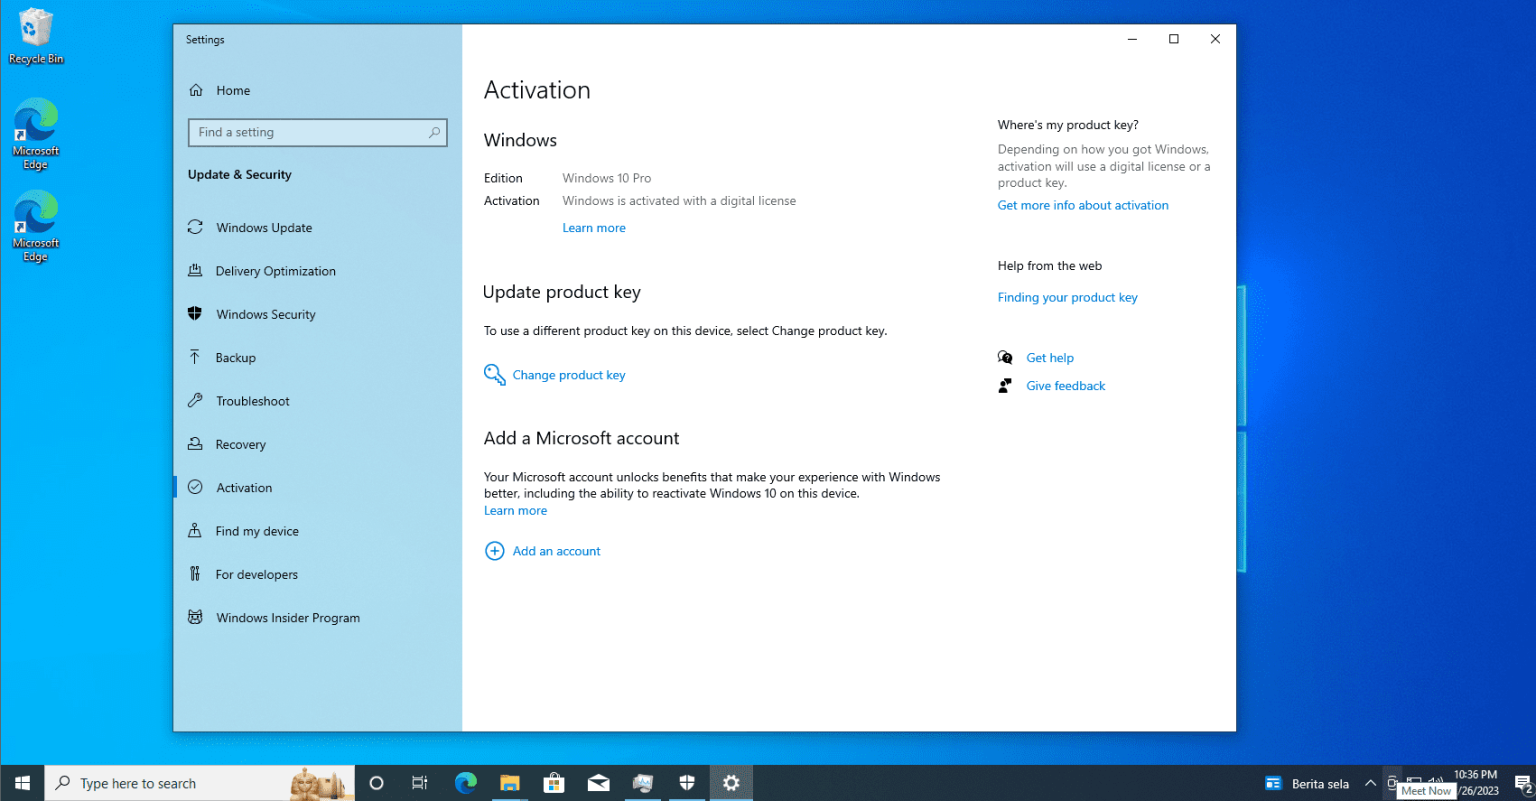Image resolution: width=1536 pixels, height=801 pixels.
Task: Click the key icon beside Change product key
Action: click(x=494, y=374)
